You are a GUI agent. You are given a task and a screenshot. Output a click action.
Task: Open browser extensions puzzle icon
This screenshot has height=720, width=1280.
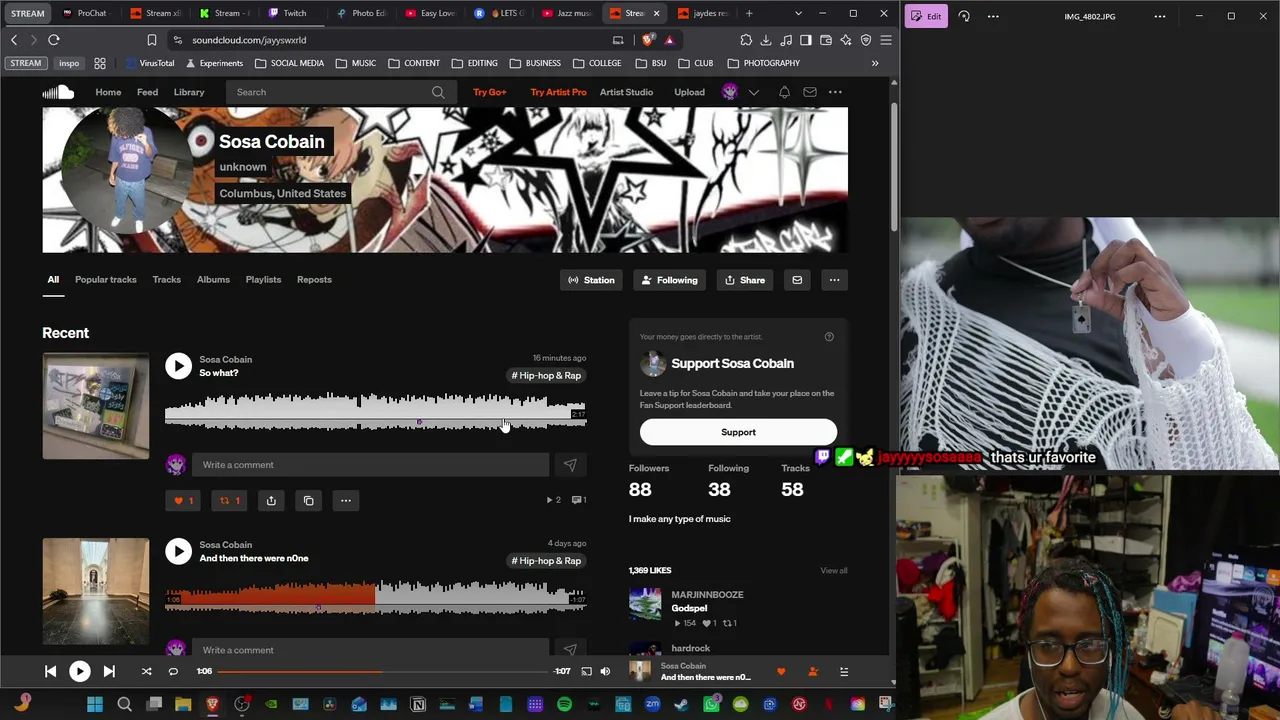pyautogui.click(x=746, y=40)
